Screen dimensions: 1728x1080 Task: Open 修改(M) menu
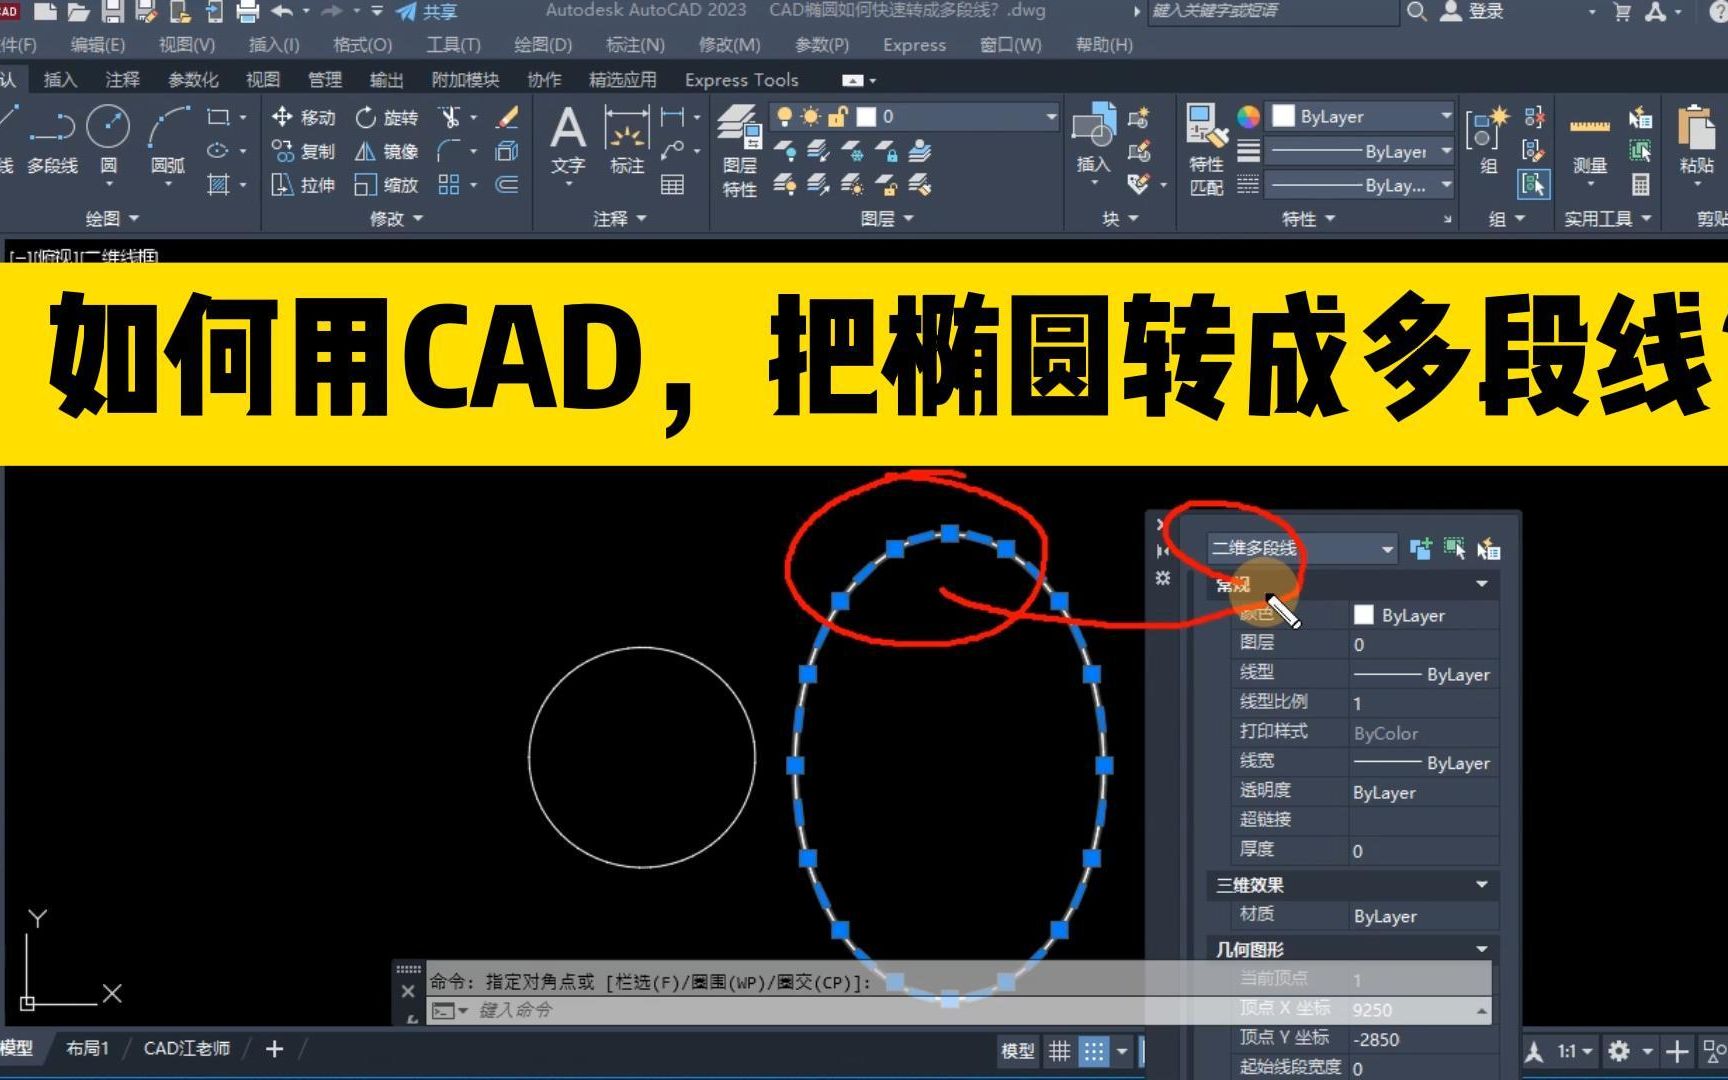(x=729, y=45)
